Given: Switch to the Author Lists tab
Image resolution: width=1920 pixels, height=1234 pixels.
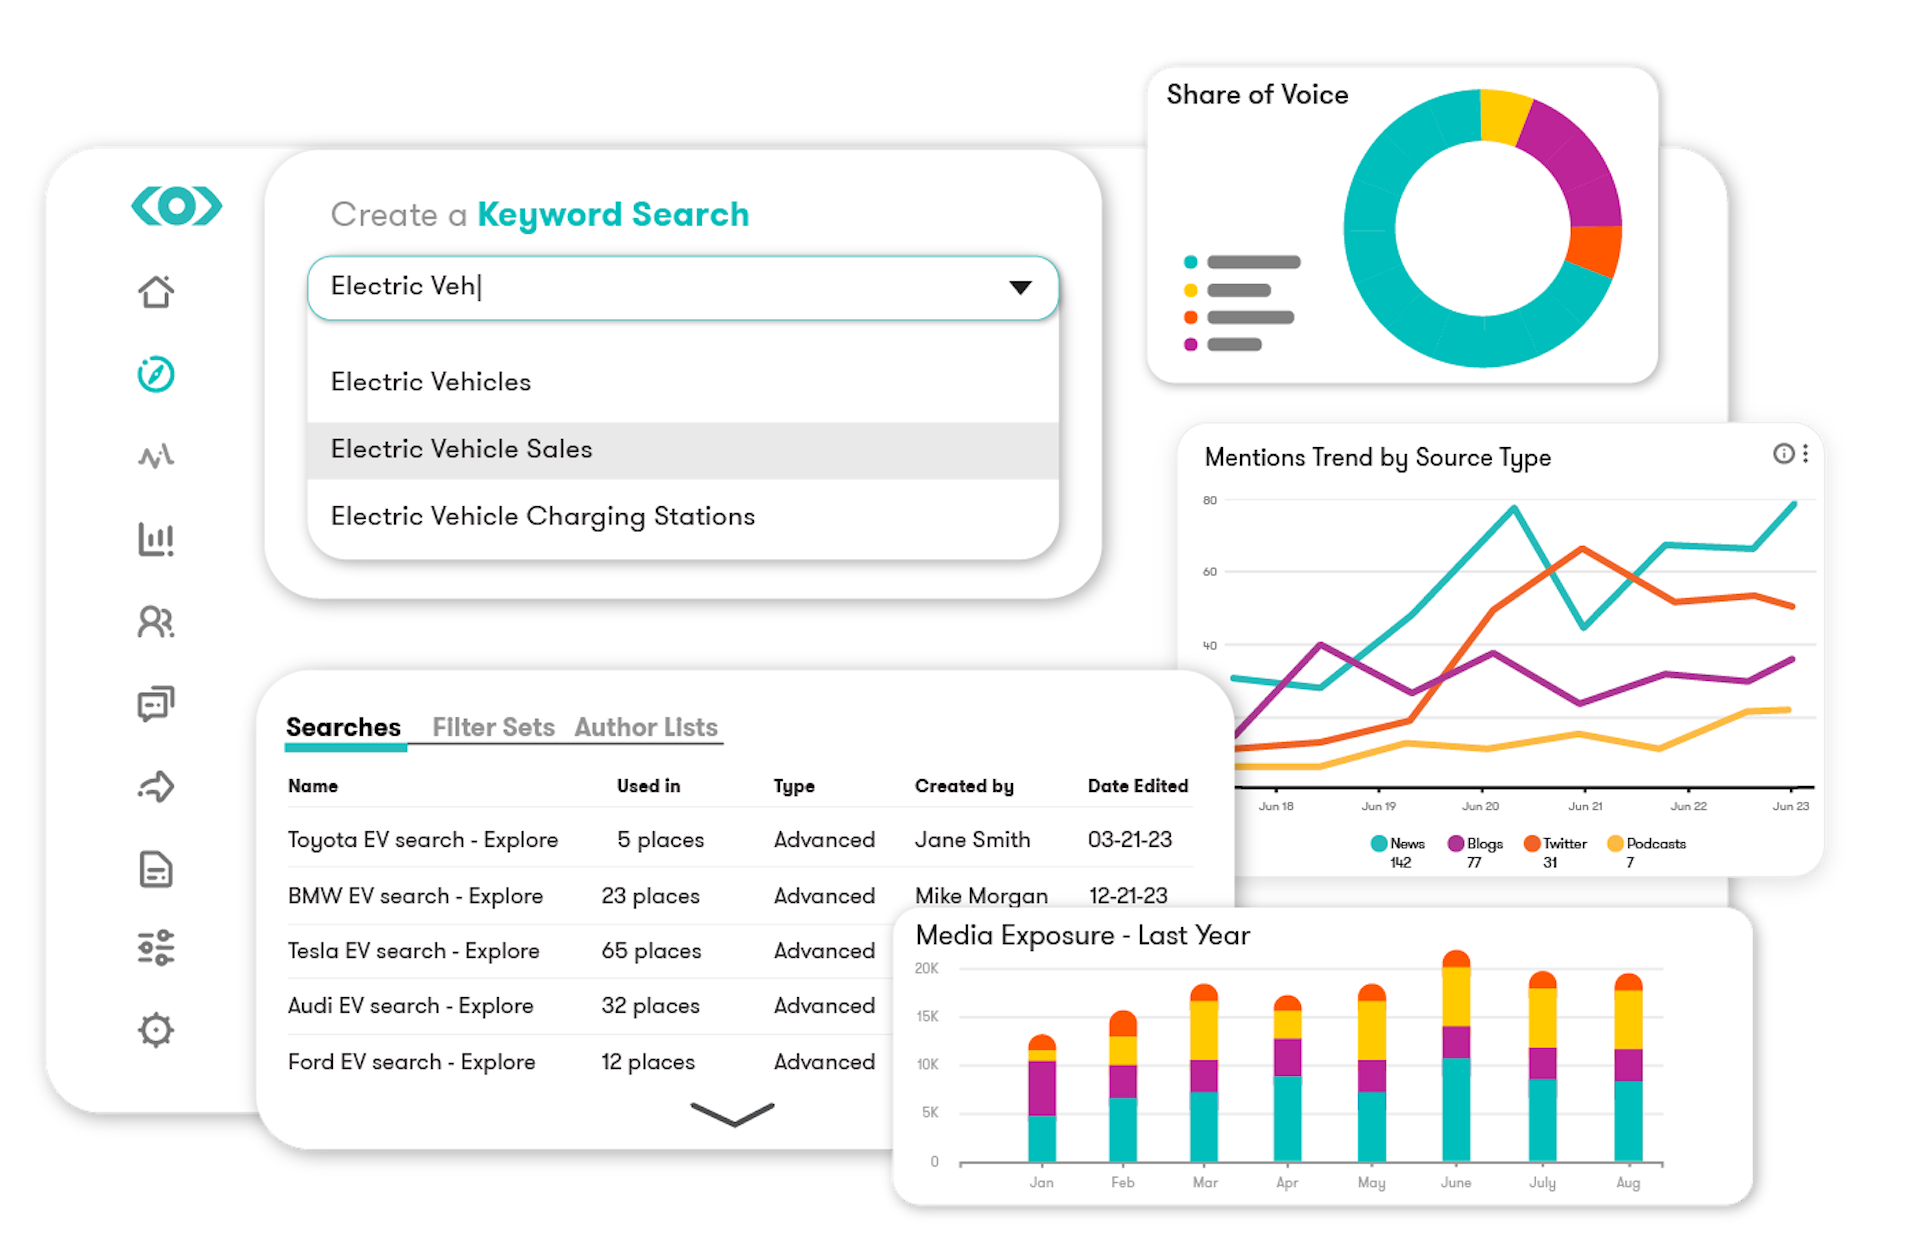Looking at the screenshot, I should (x=645, y=726).
